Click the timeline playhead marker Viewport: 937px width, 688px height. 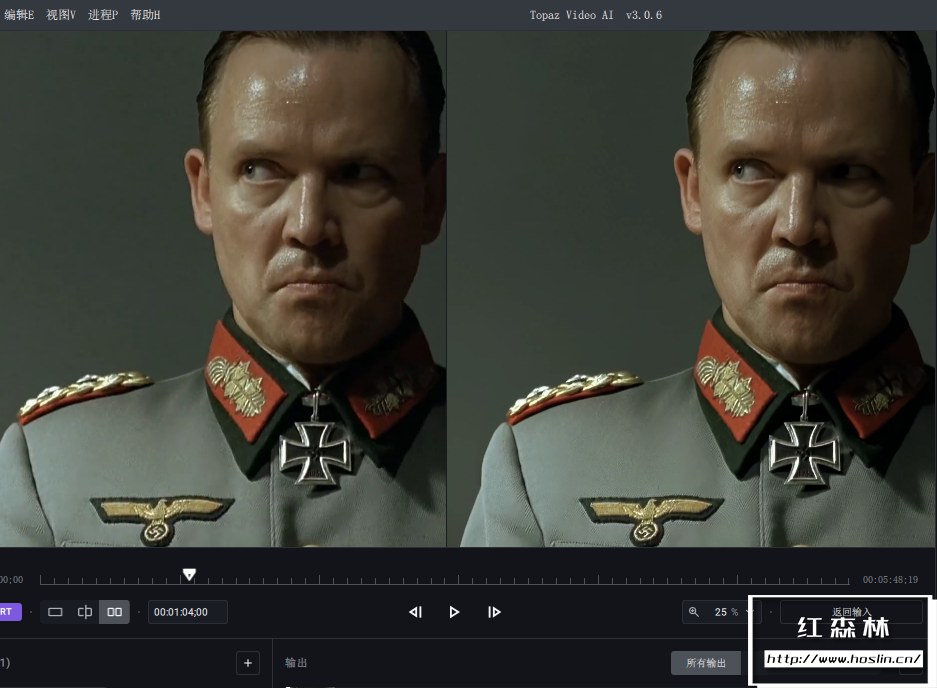pyautogui.click(x=189, y=574)
